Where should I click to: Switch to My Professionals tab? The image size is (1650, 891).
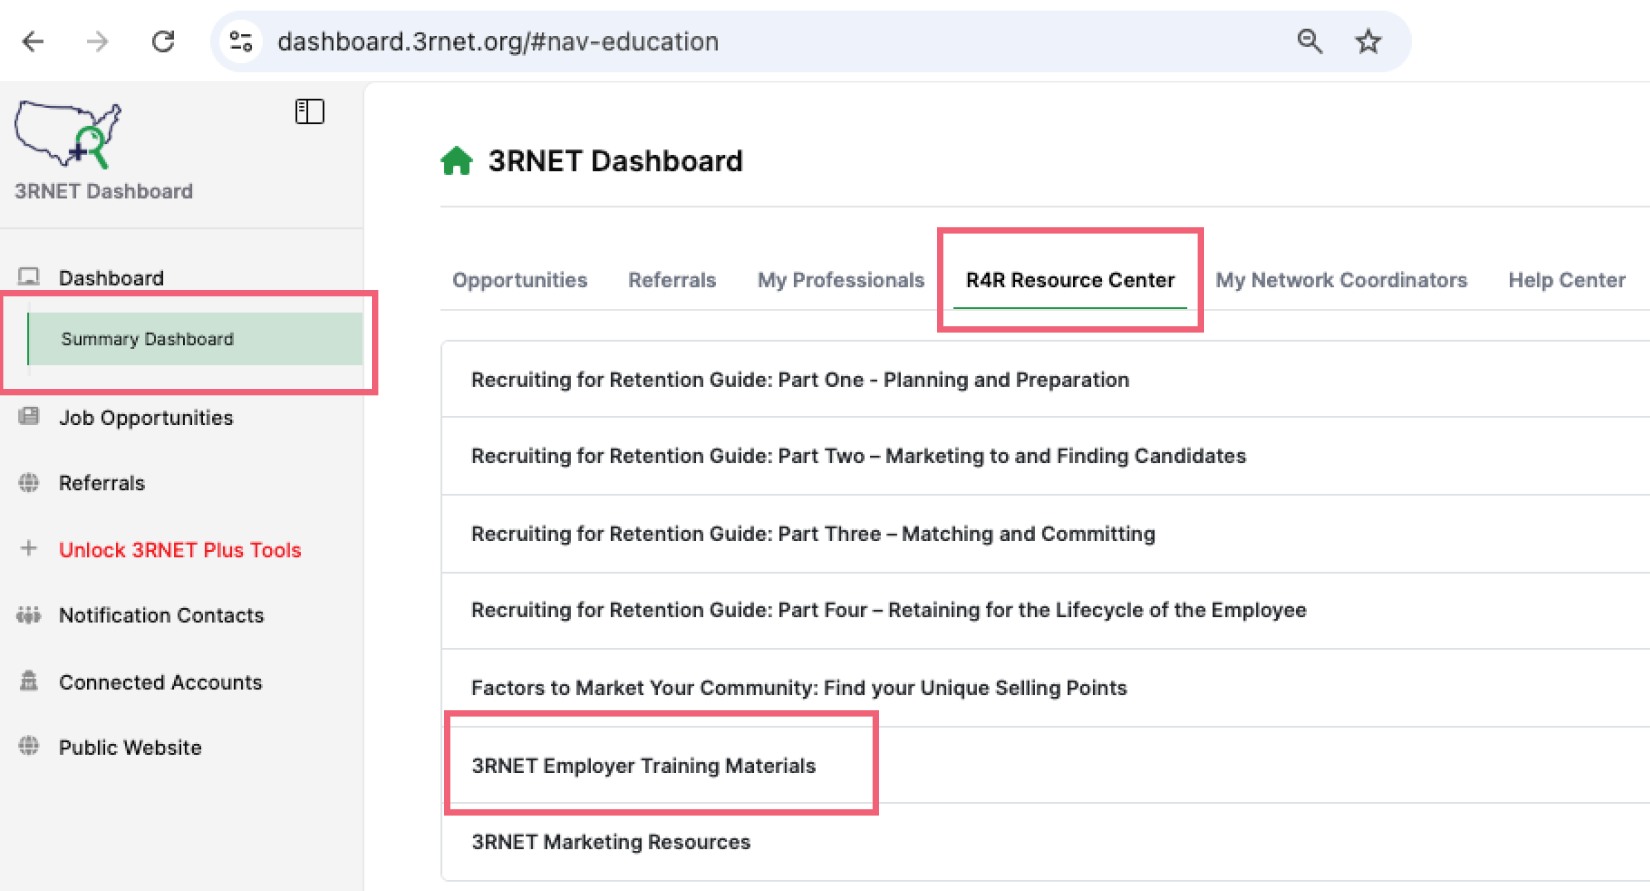(841, 280)
